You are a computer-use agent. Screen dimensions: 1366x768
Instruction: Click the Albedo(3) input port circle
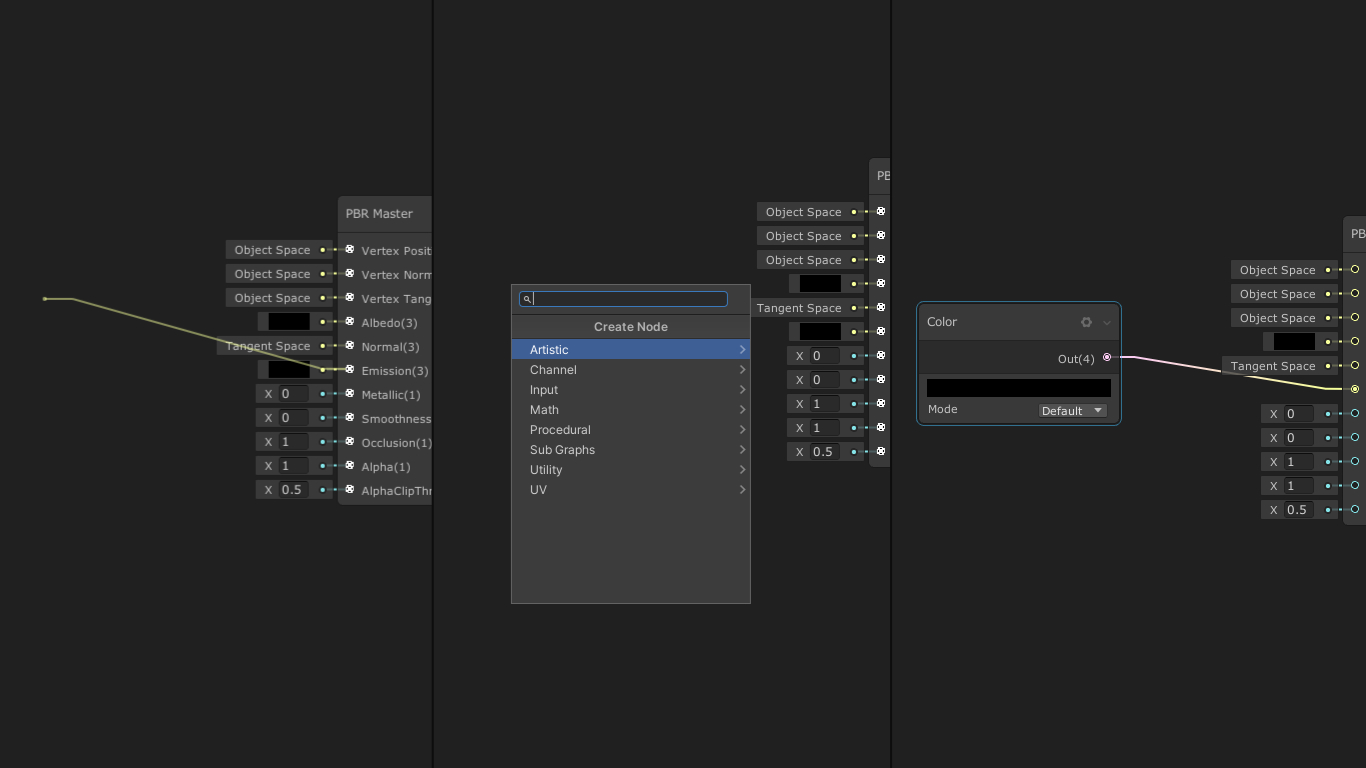(349, 322)
